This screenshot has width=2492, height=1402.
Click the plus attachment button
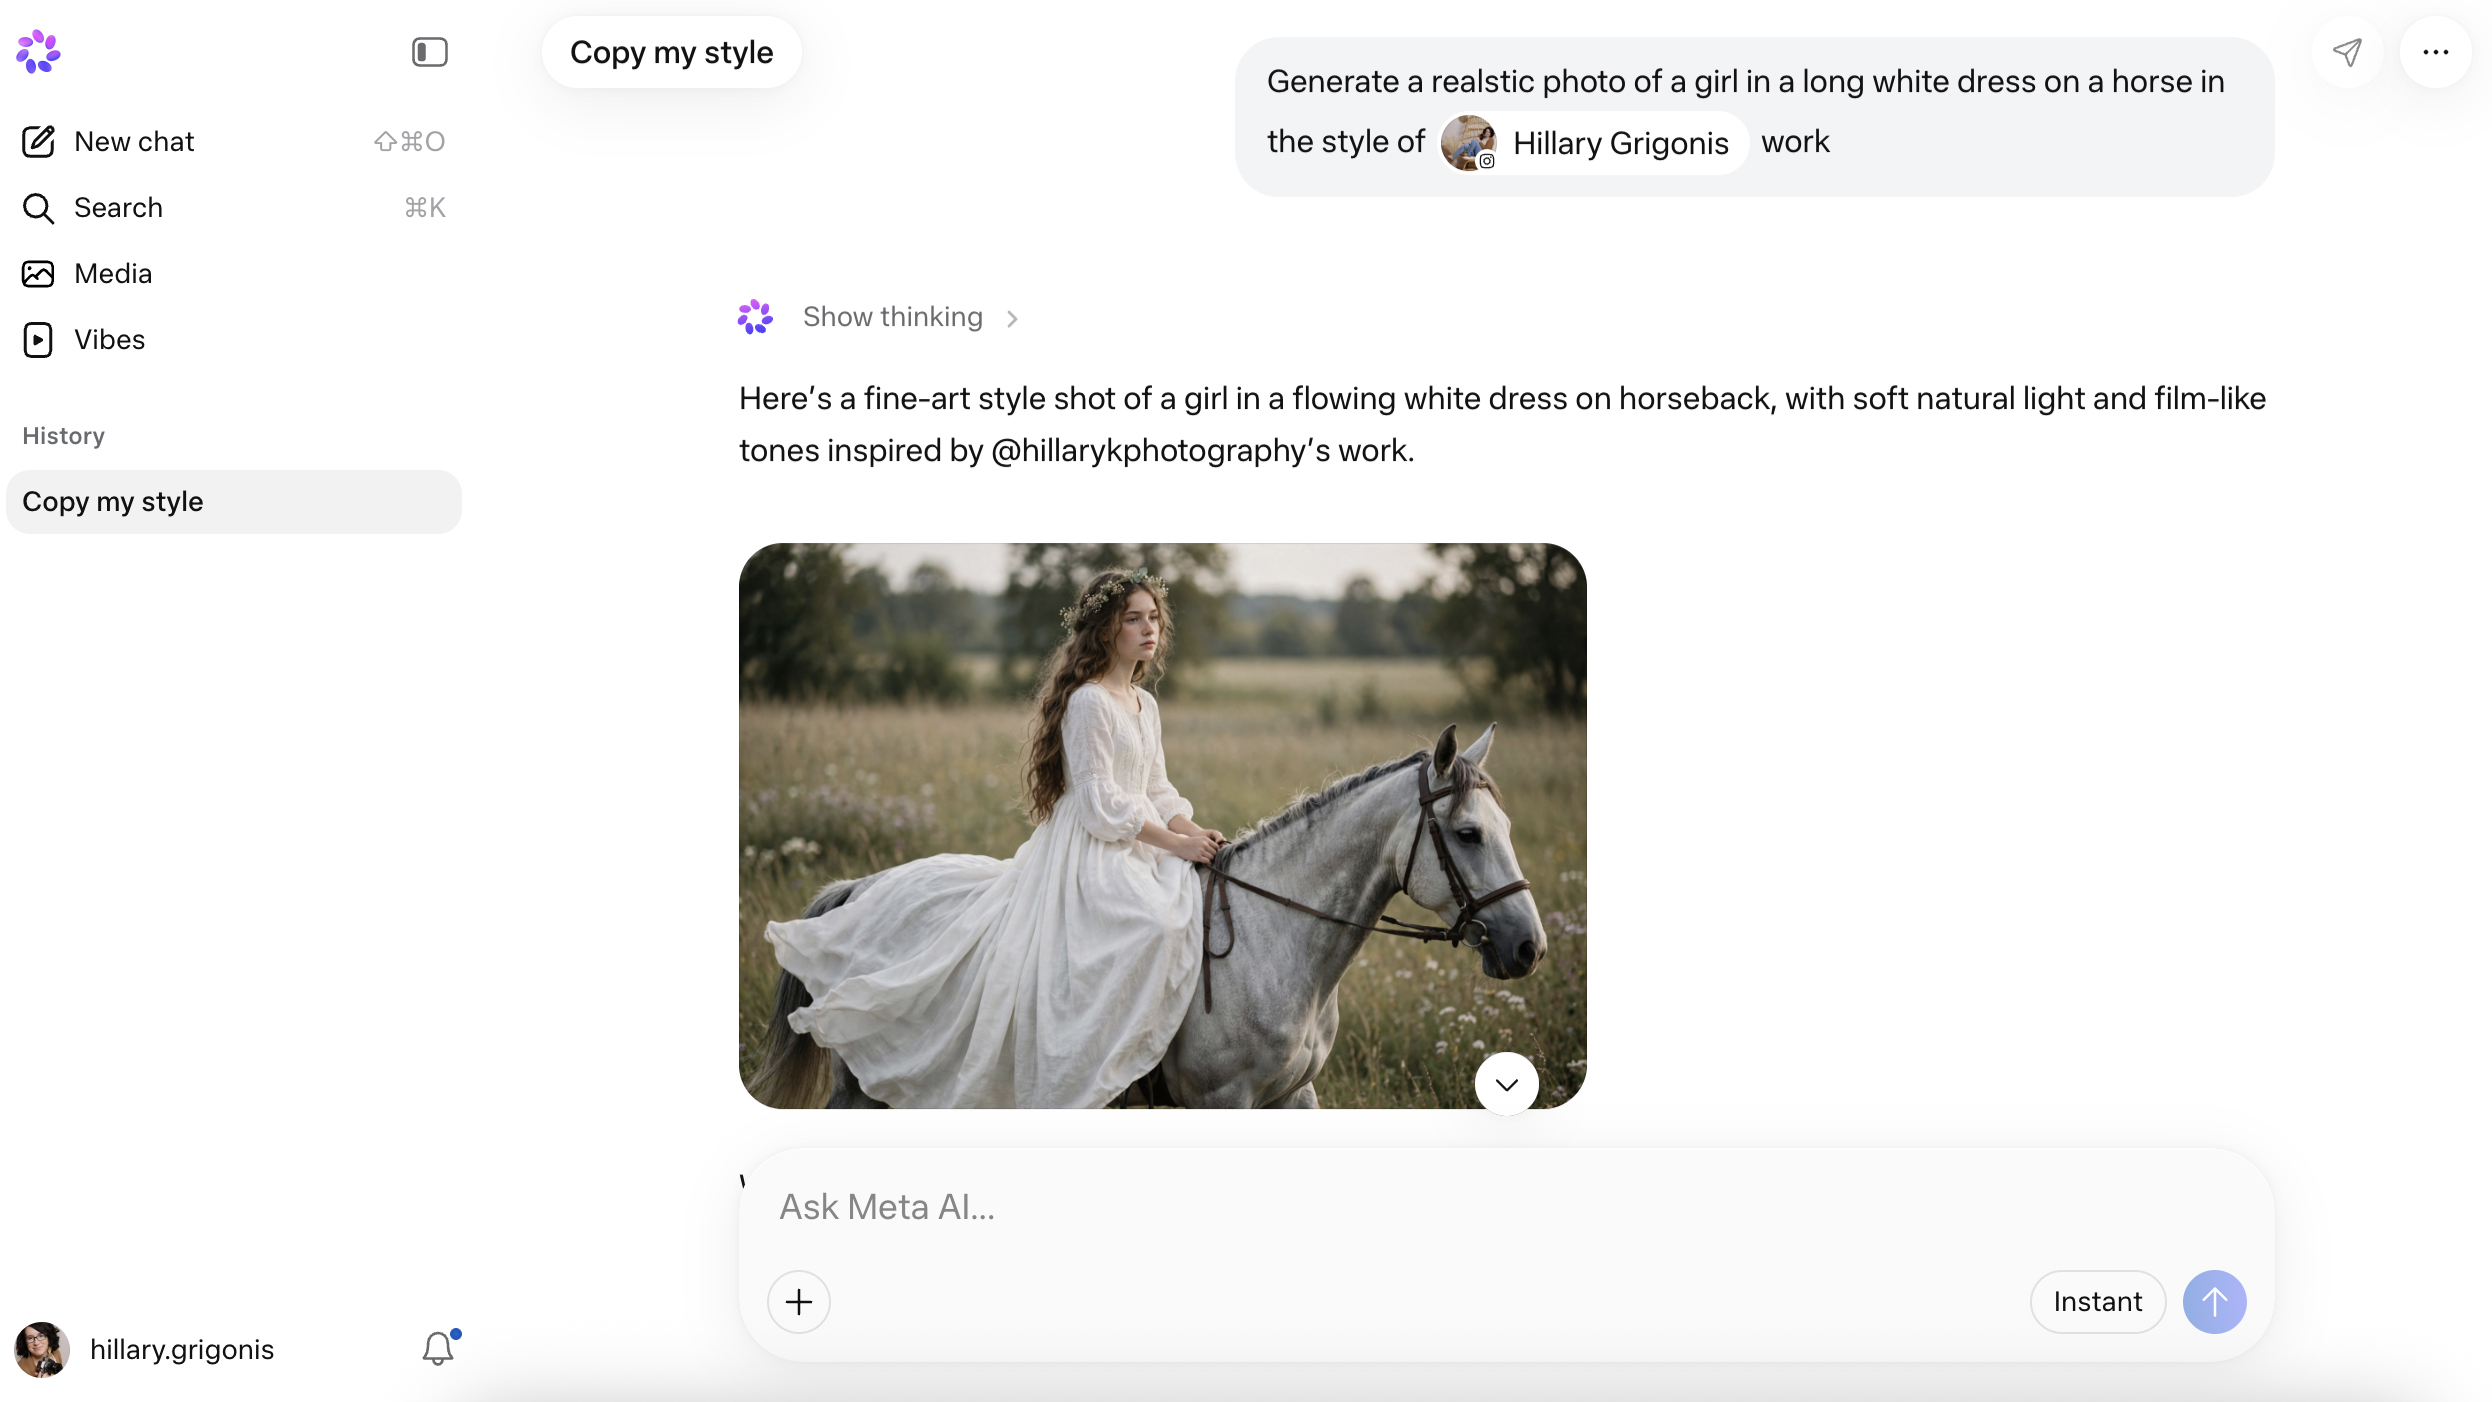pos(799,1302)
